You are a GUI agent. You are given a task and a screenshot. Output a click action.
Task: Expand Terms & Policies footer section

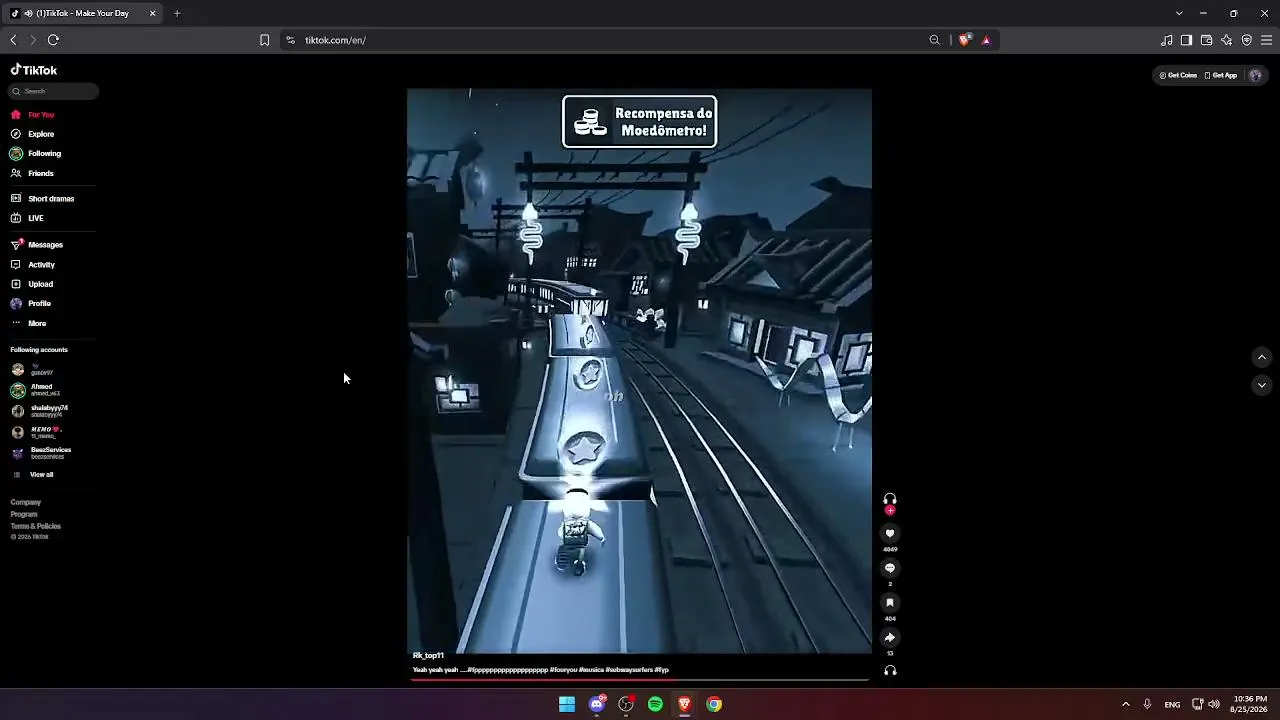click(36, 527)
